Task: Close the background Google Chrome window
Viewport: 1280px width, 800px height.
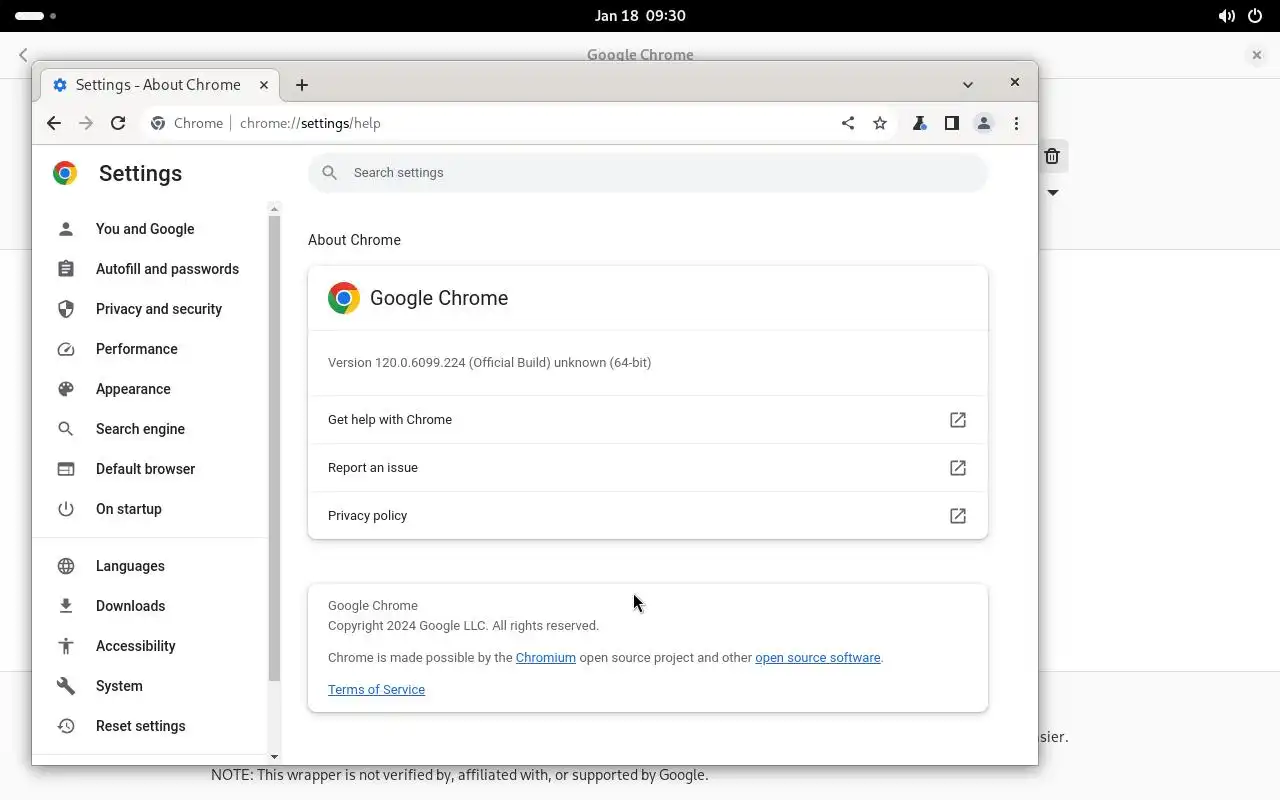Action: [1257, 55]
